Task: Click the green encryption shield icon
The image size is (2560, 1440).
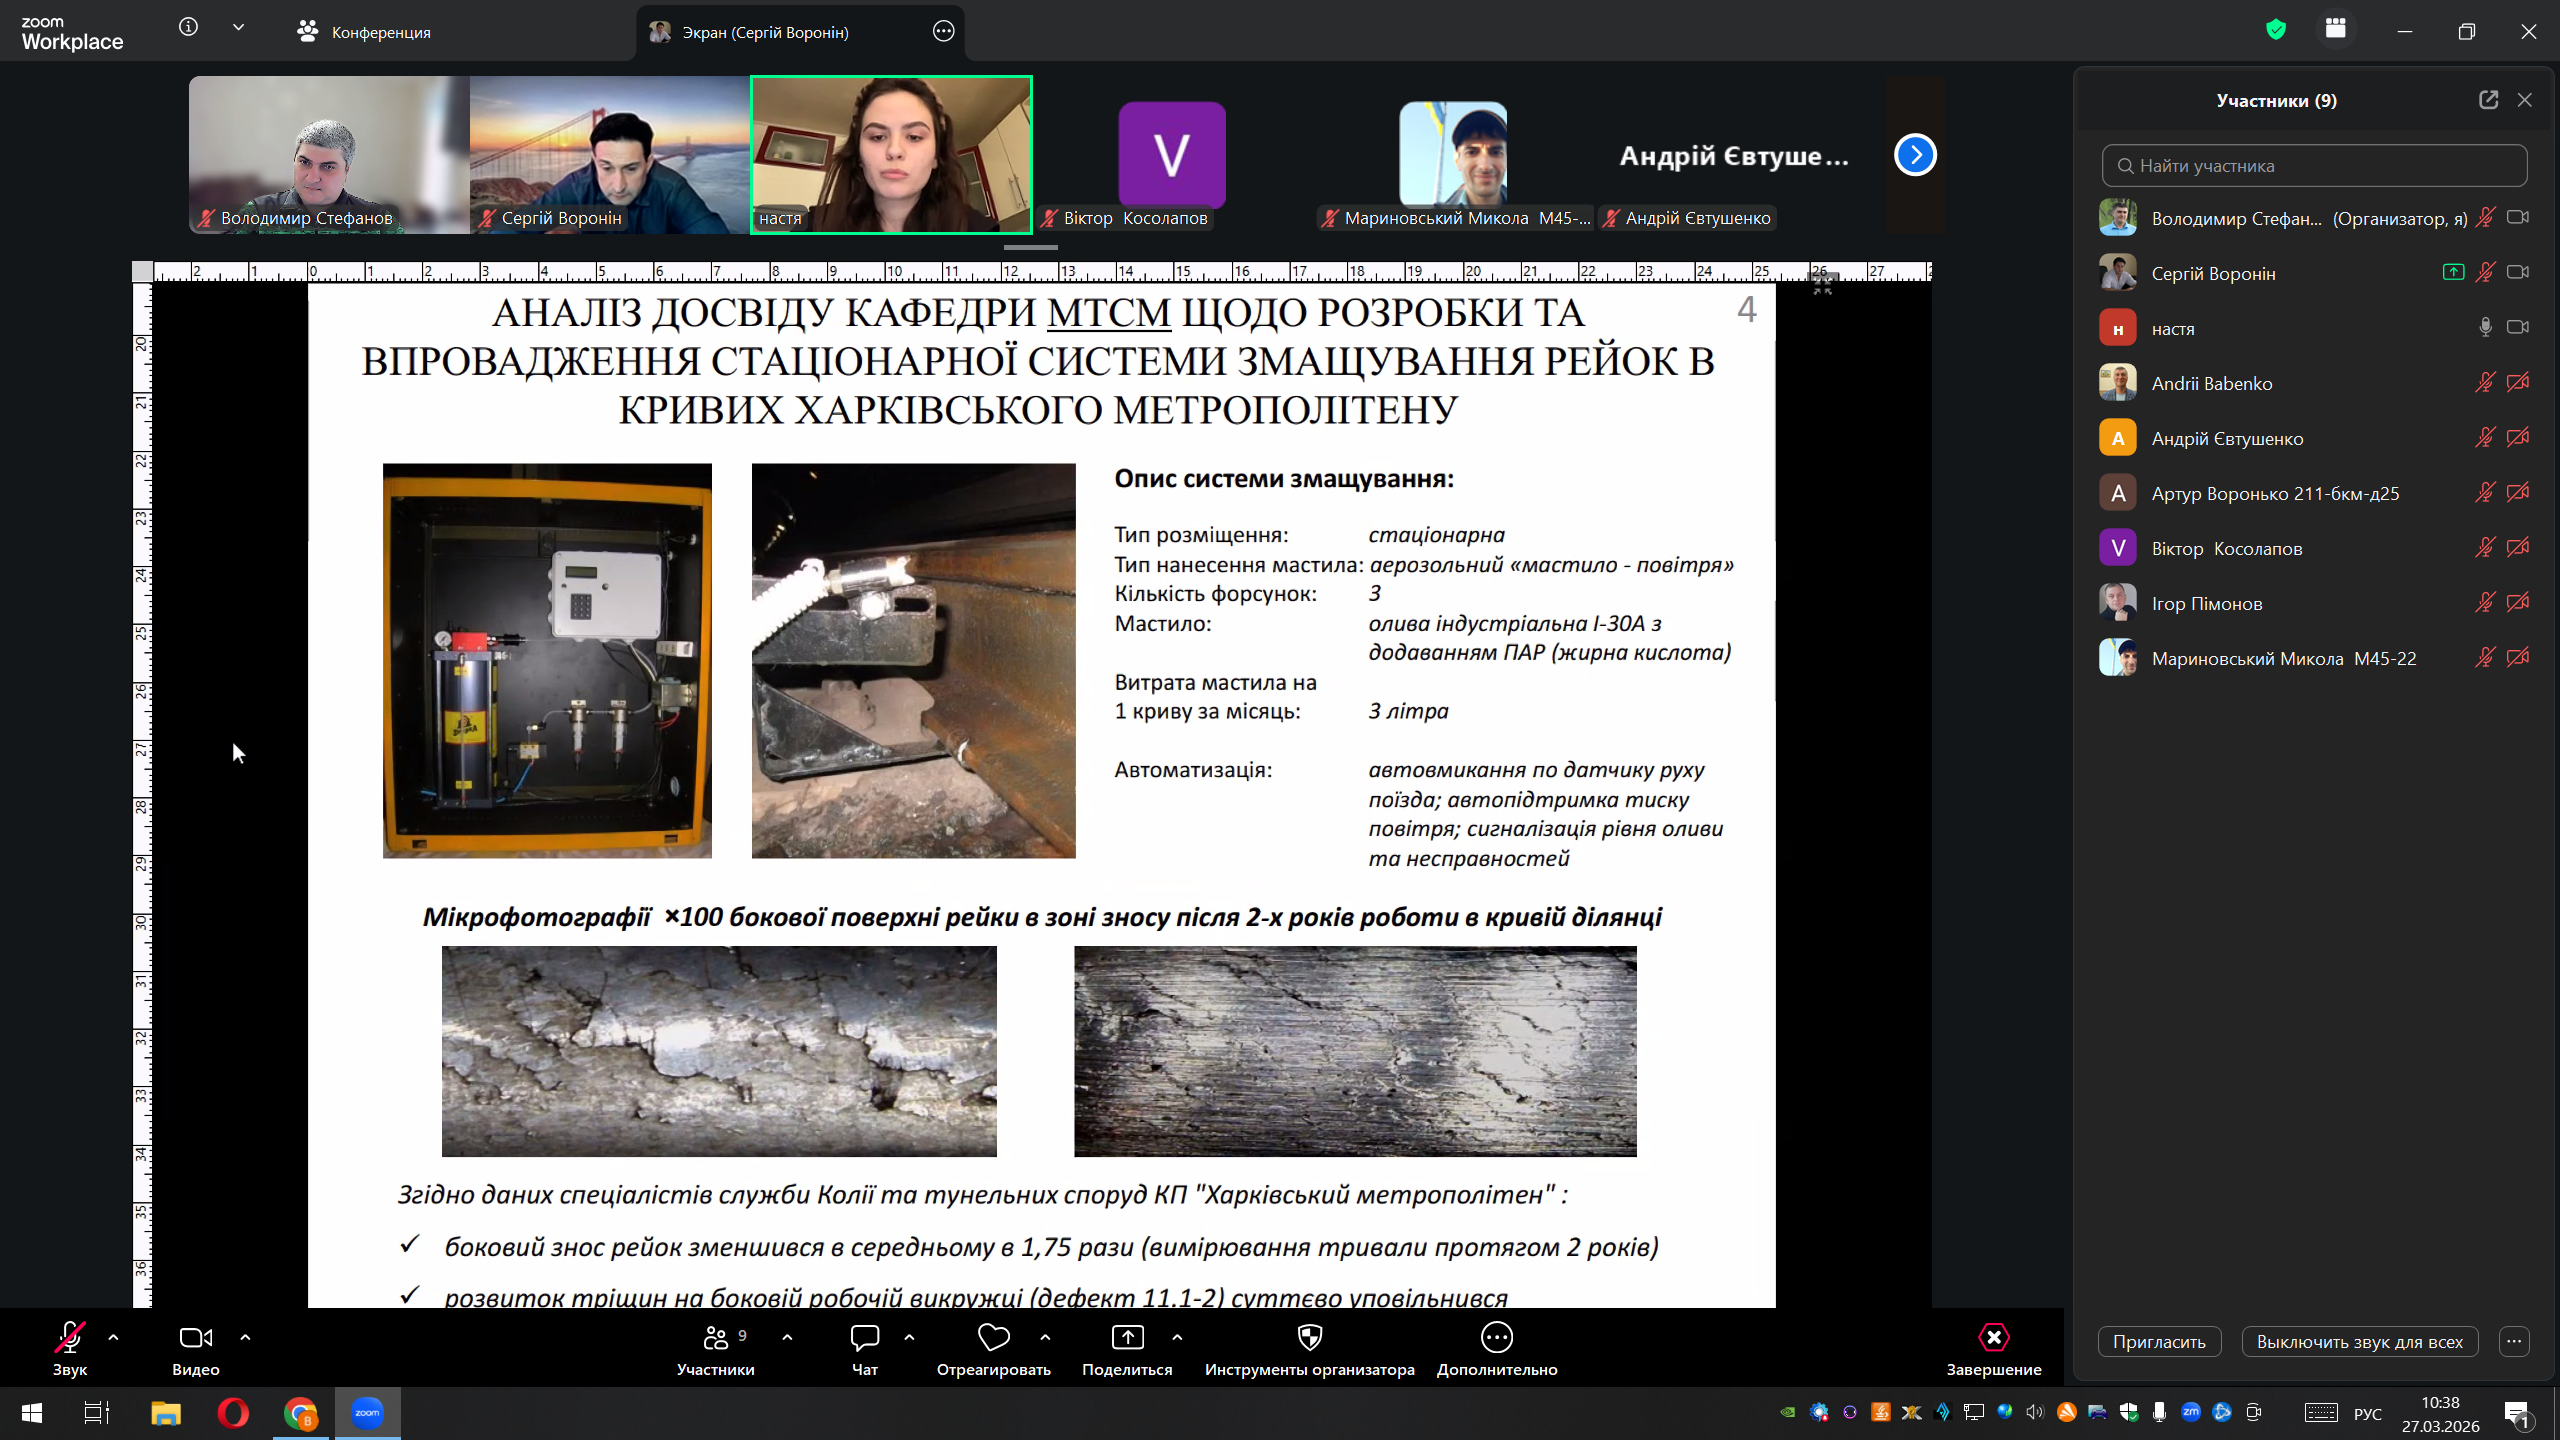Action: pos(2276,30)
